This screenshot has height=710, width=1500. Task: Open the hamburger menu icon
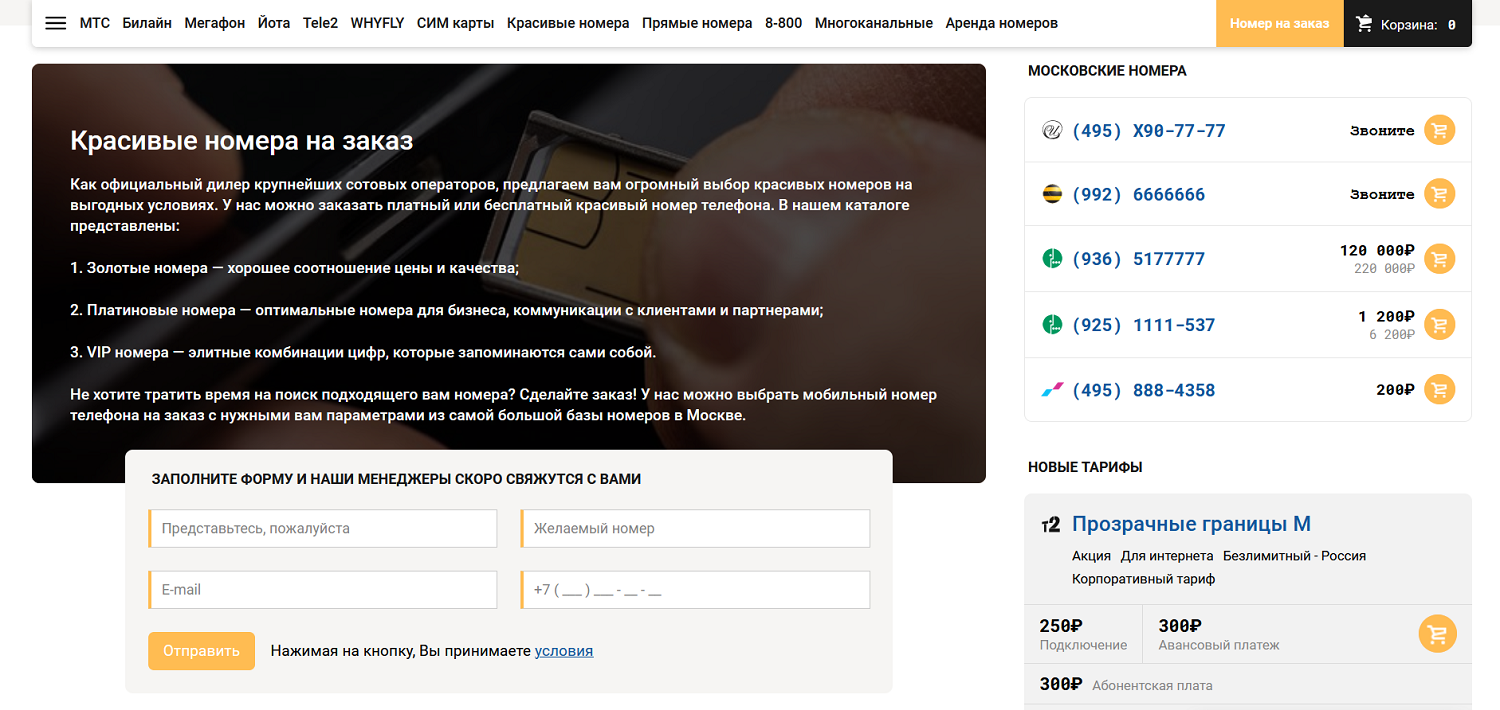[x=56, y=23]
